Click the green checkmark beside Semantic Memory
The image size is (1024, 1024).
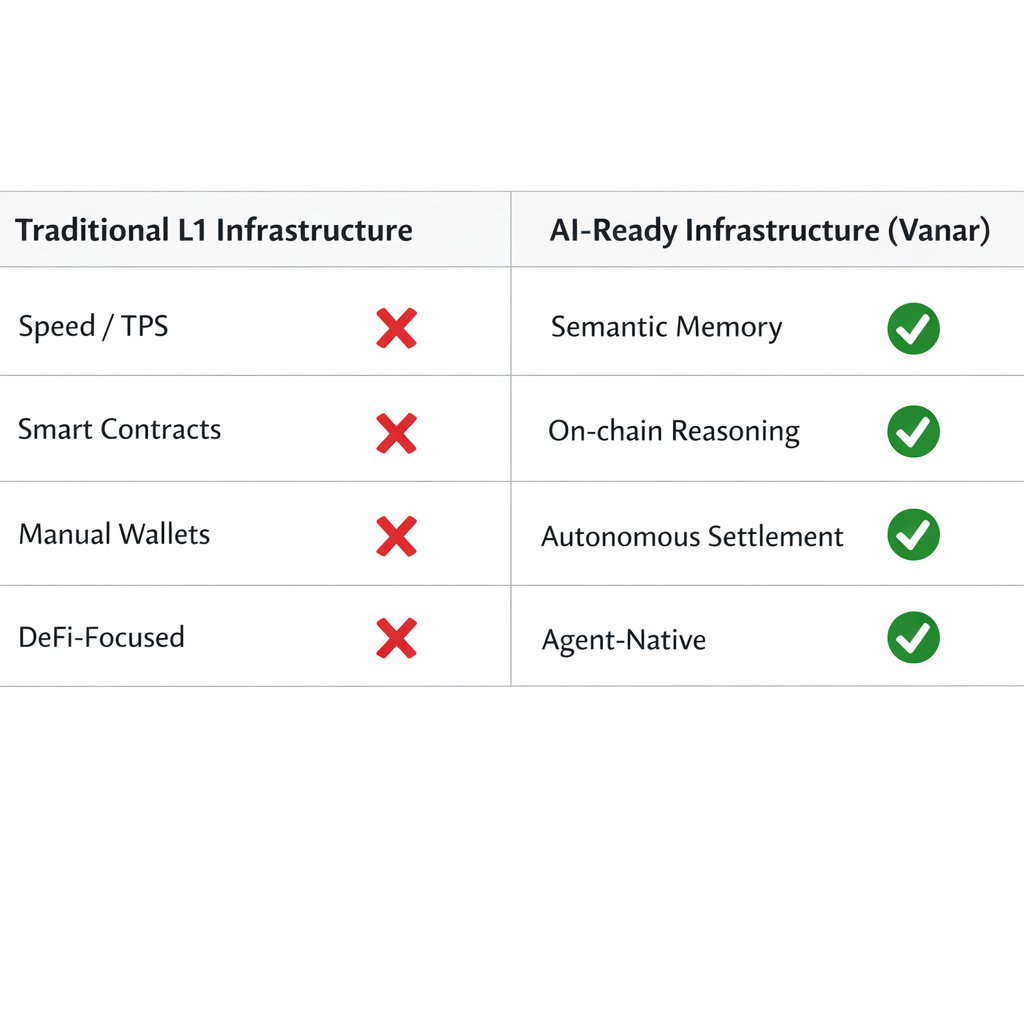[x=913, y=329]
